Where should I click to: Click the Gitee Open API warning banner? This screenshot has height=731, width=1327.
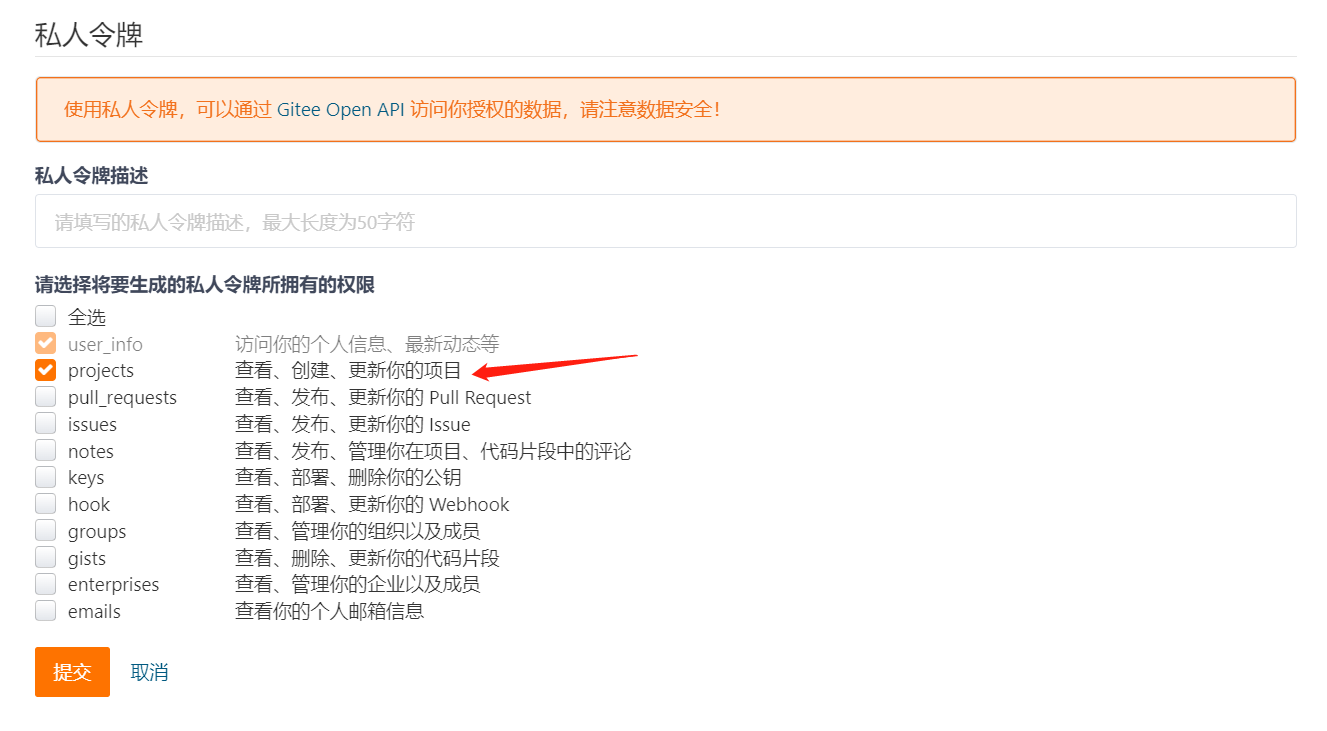pyautogui.click(x=666, y=109)
